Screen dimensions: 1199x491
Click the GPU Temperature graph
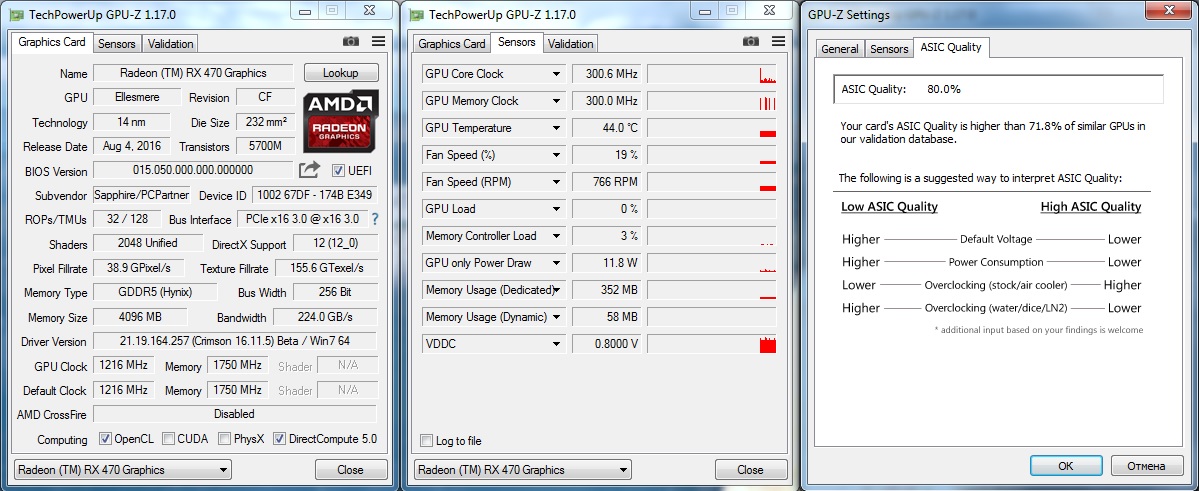click(712, 128)
